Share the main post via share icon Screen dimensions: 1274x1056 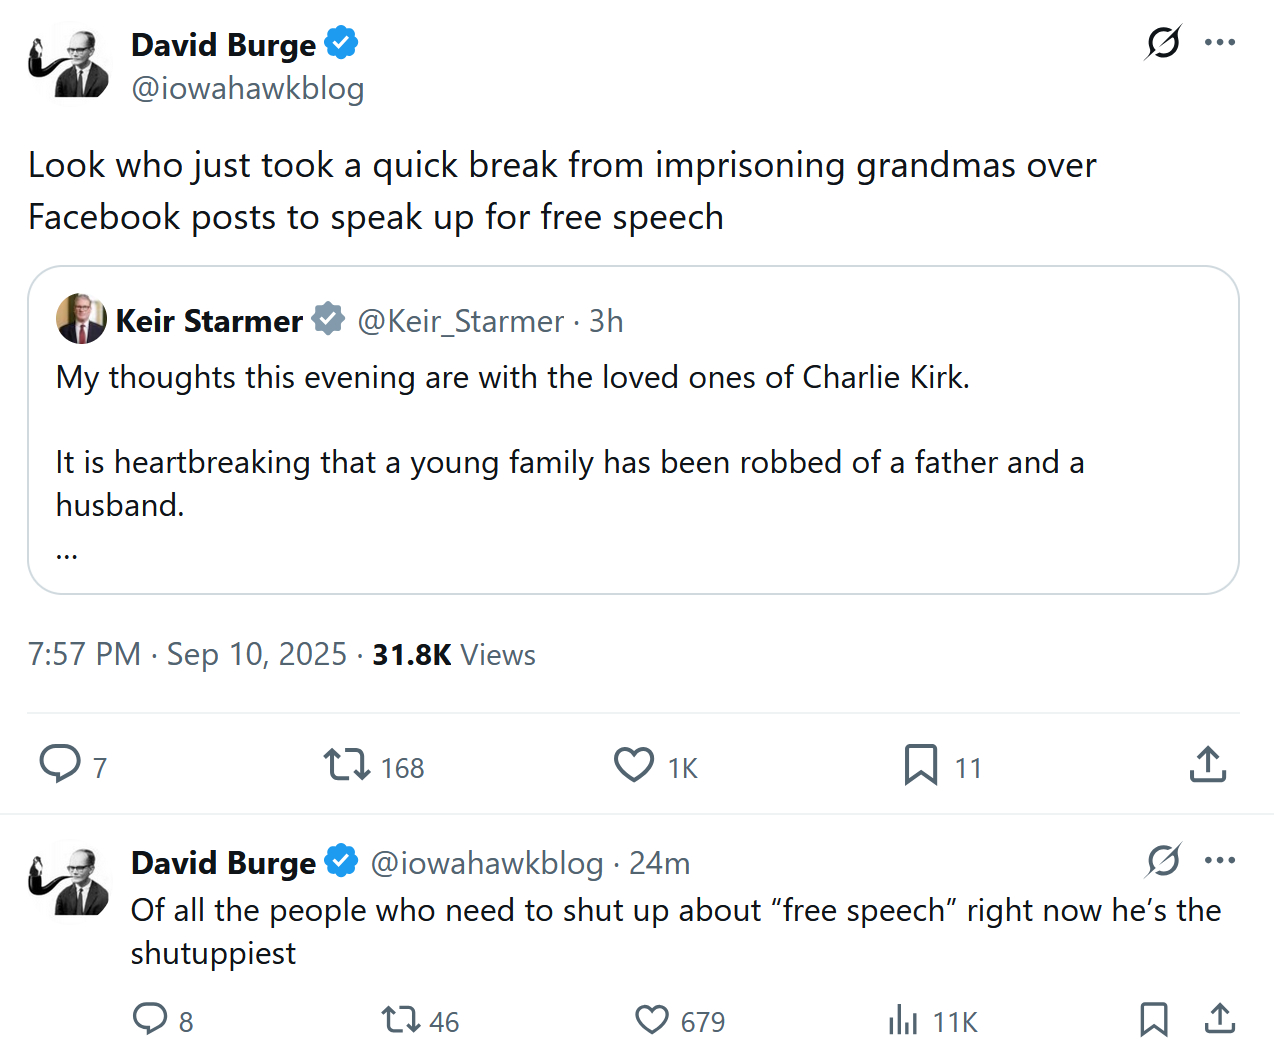(x=1208, y=765)
